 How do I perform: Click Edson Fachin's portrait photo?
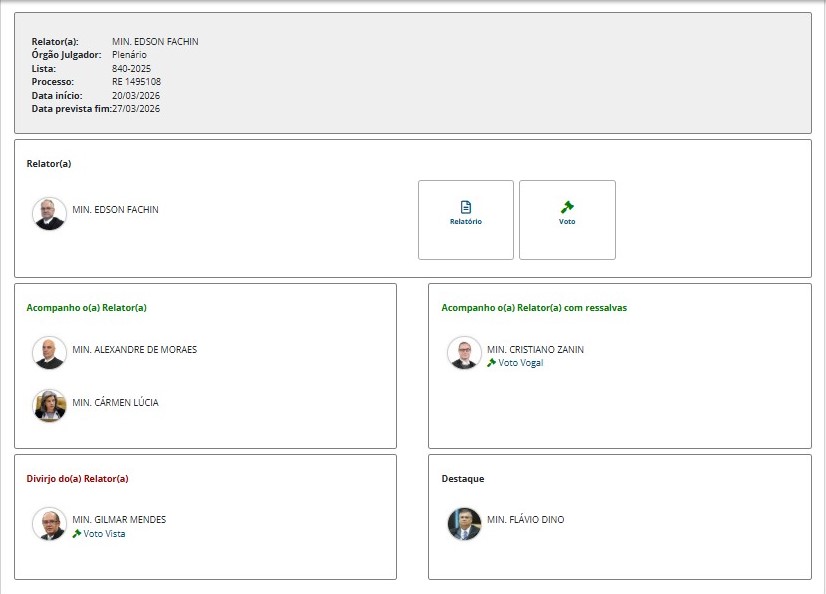49,214
